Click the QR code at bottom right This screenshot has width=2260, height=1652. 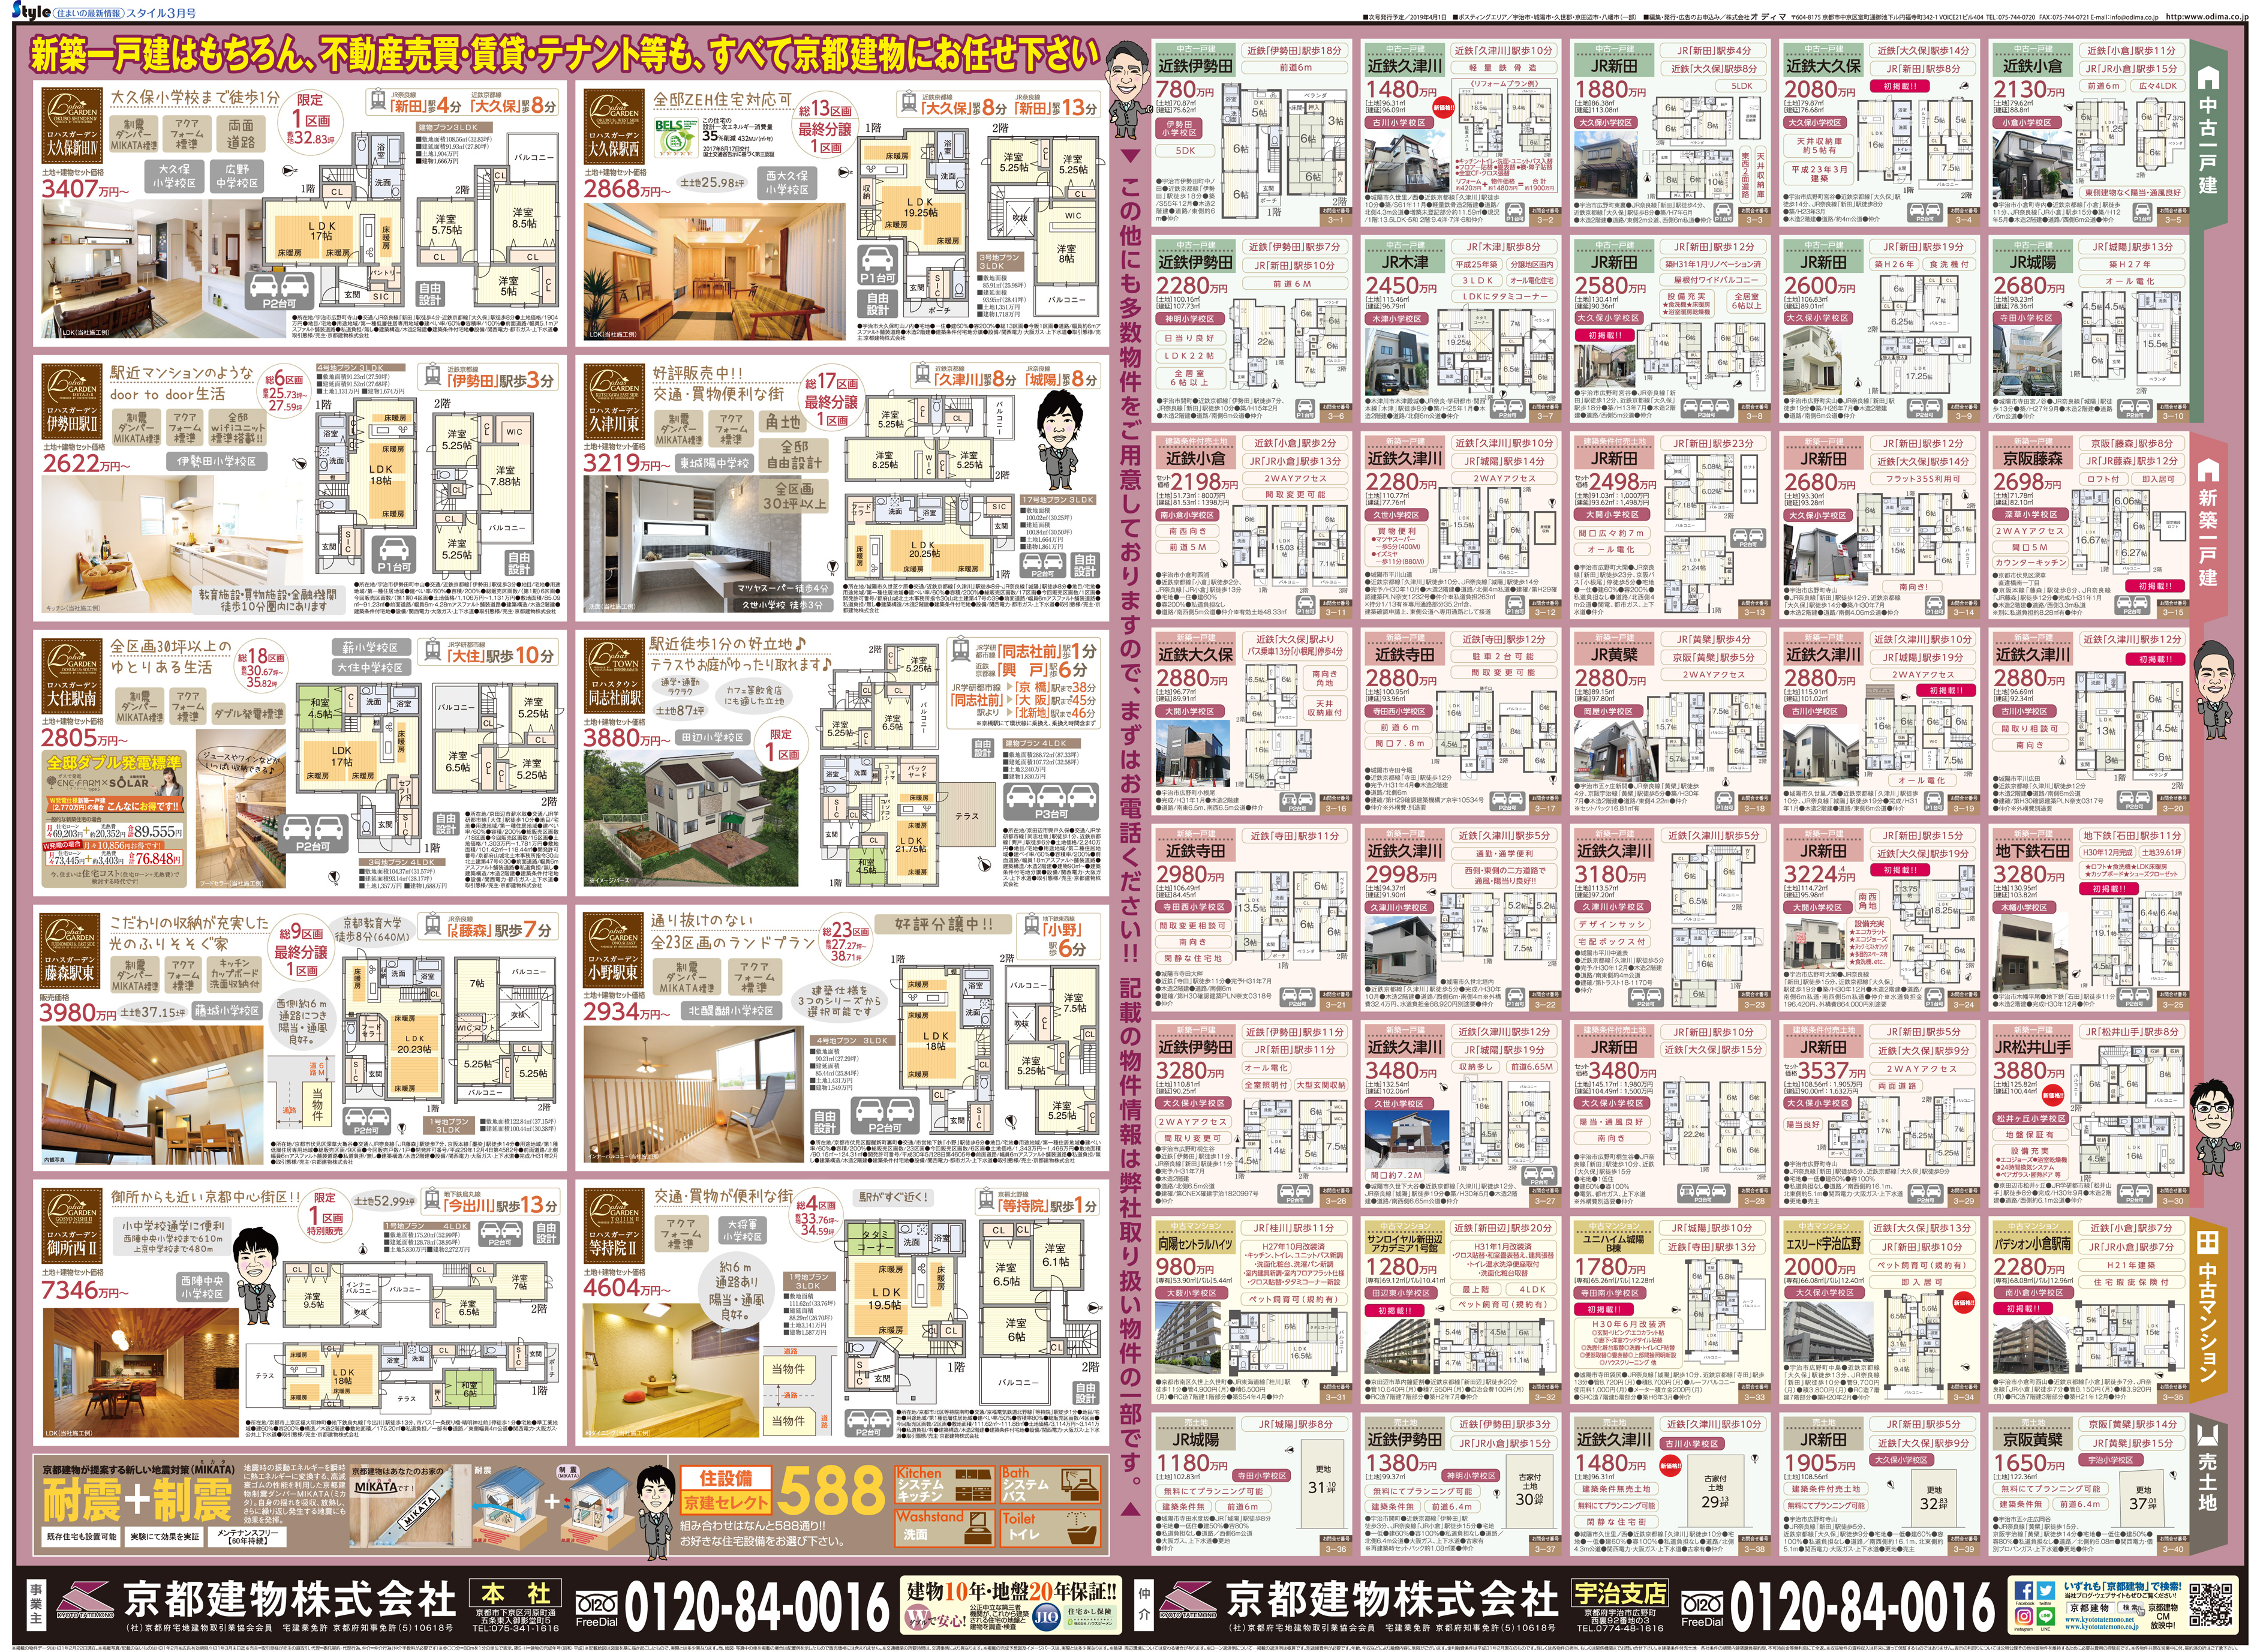coord(2211,1605)
